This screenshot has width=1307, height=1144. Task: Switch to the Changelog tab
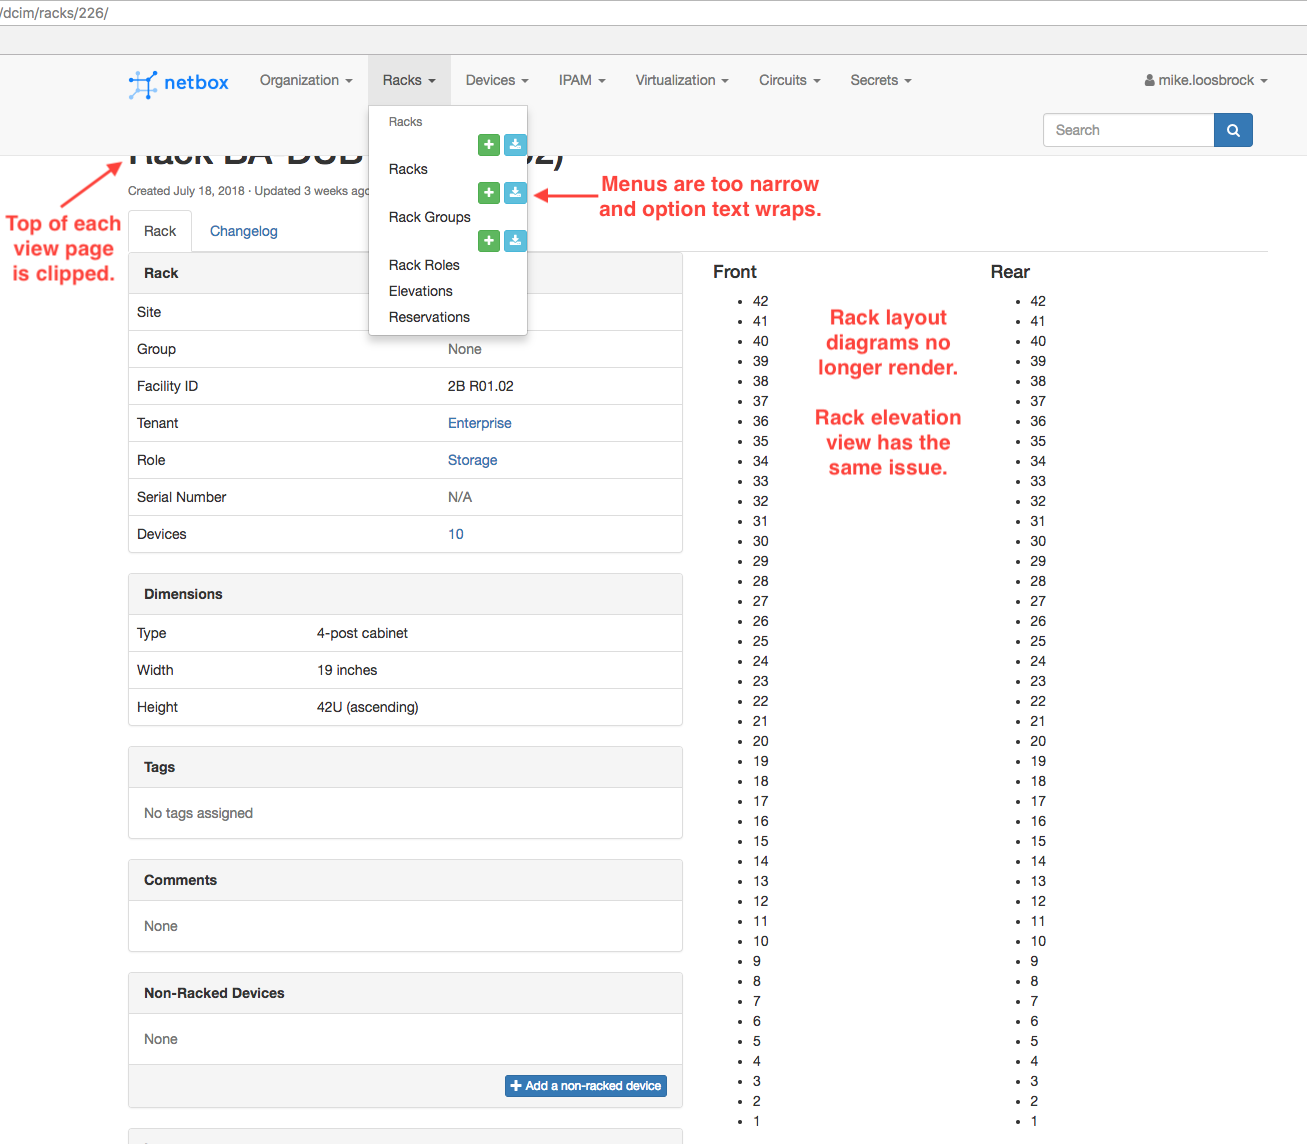[244, 231]
